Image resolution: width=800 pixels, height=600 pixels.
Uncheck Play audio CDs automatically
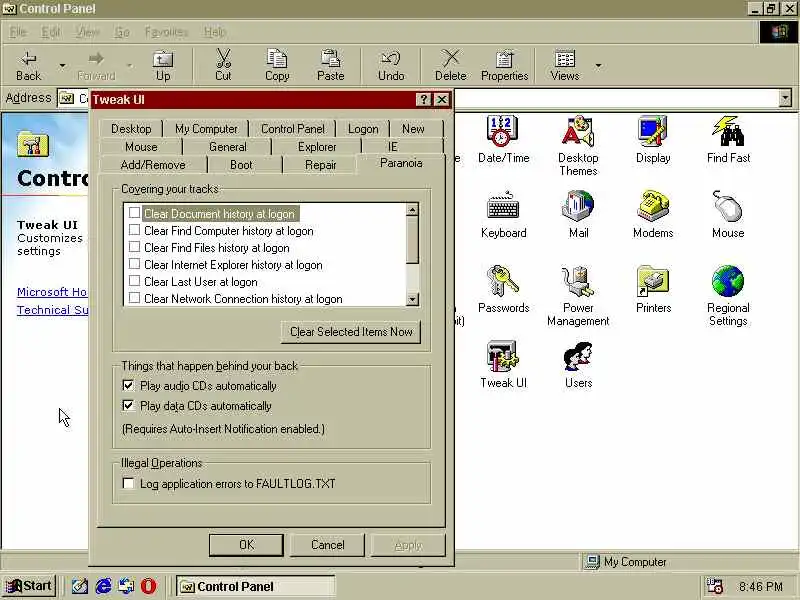[128, 385]
